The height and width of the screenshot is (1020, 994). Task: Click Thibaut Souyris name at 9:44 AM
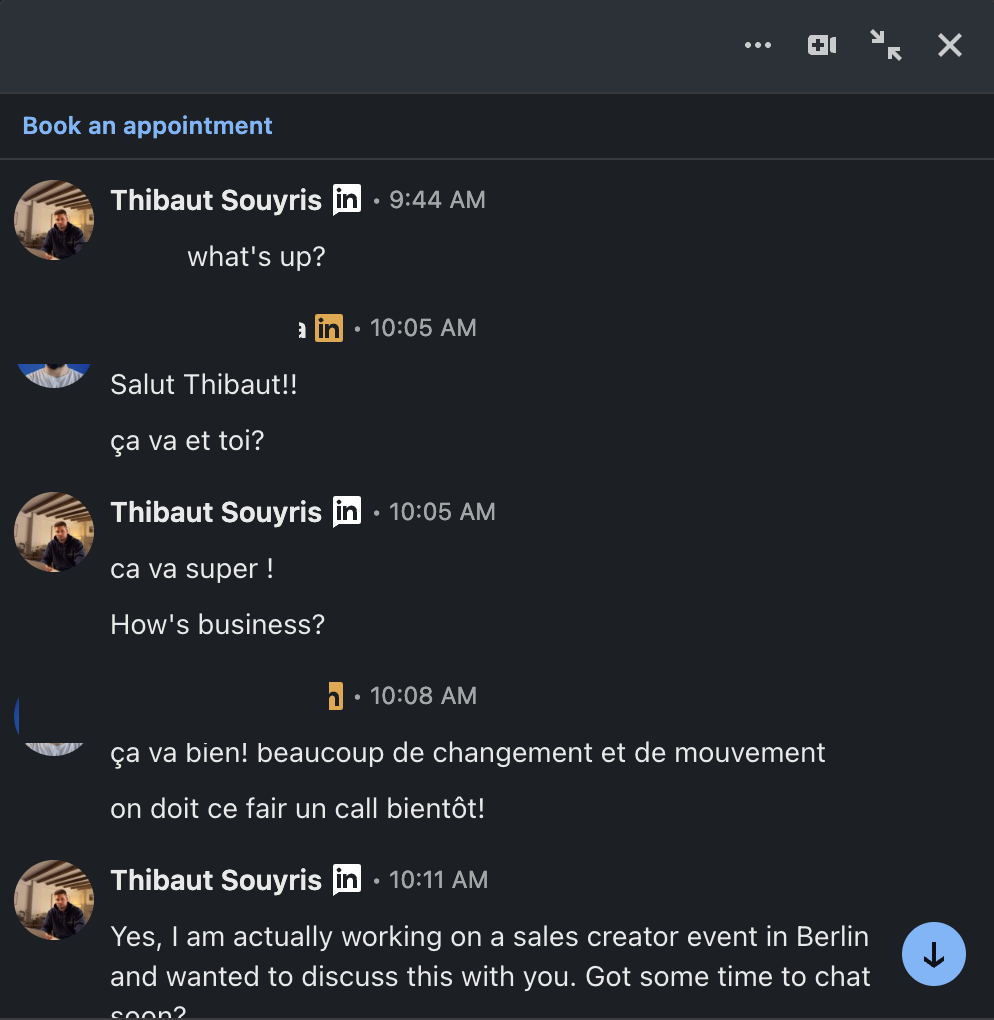(216, 200)
